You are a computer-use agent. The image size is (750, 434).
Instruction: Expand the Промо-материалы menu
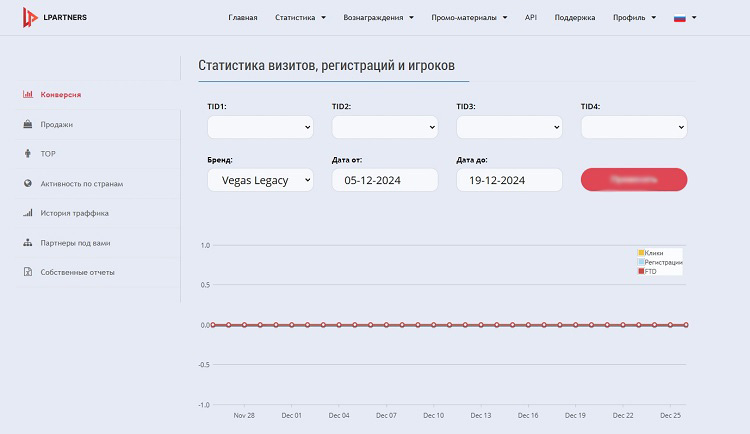[469, 17]
